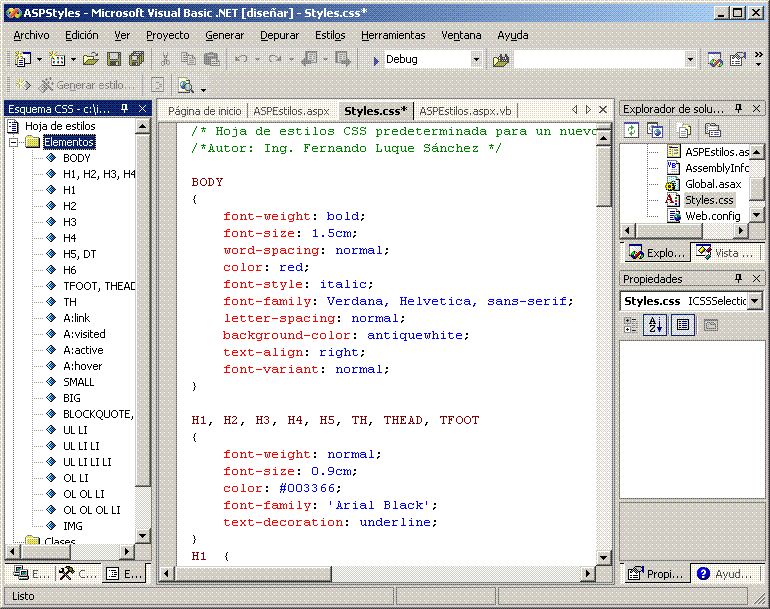Open the Depurar menu

coord(279,35)
